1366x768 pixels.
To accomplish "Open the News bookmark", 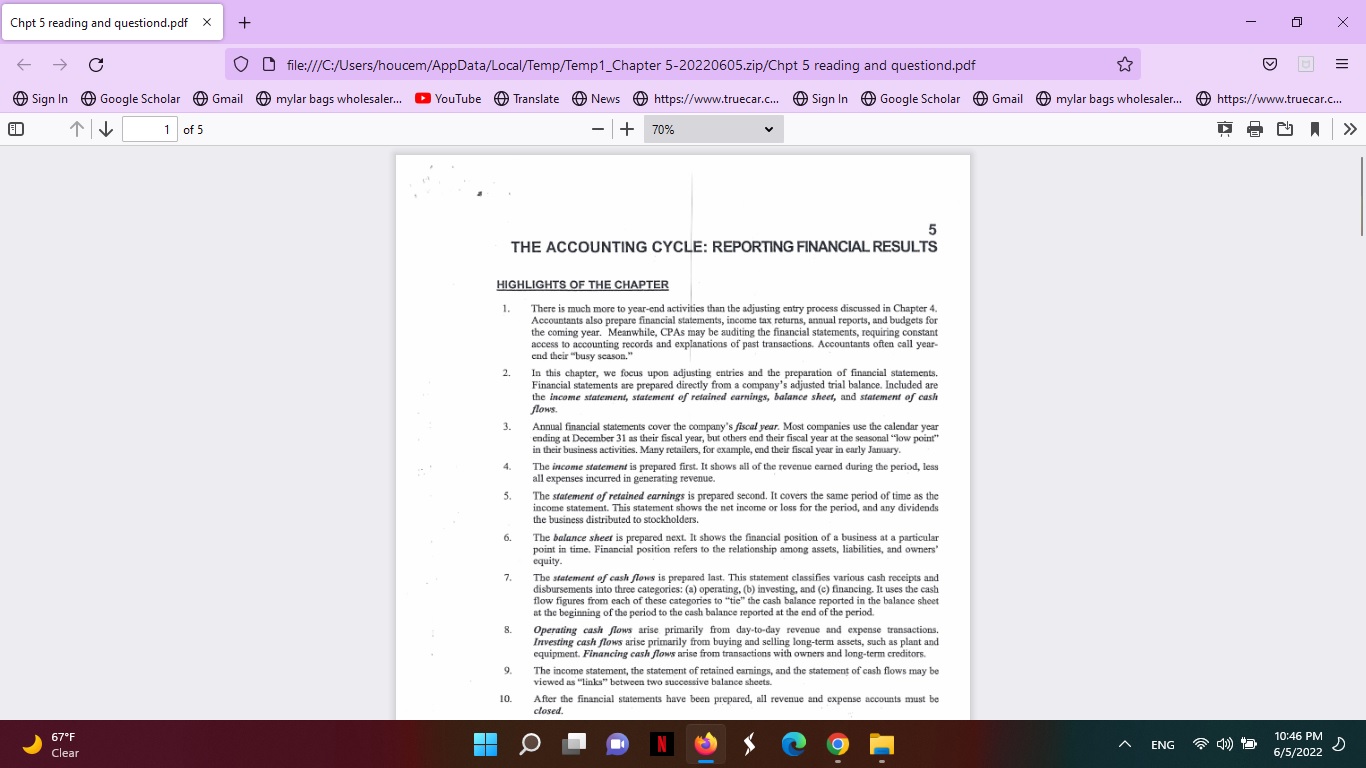I will pyautogui.click(x=596, y=99).
